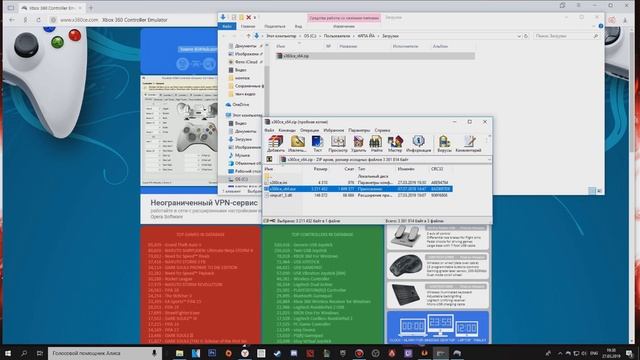Select x360ce_x64.zip file in Explorer
The height and width of the screenshot is (360, 640).
tap(375, 56)
